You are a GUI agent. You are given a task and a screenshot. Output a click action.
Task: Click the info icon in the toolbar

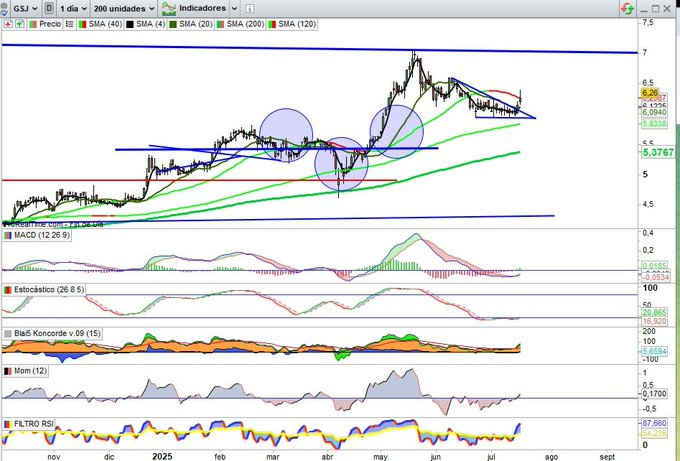250,8
